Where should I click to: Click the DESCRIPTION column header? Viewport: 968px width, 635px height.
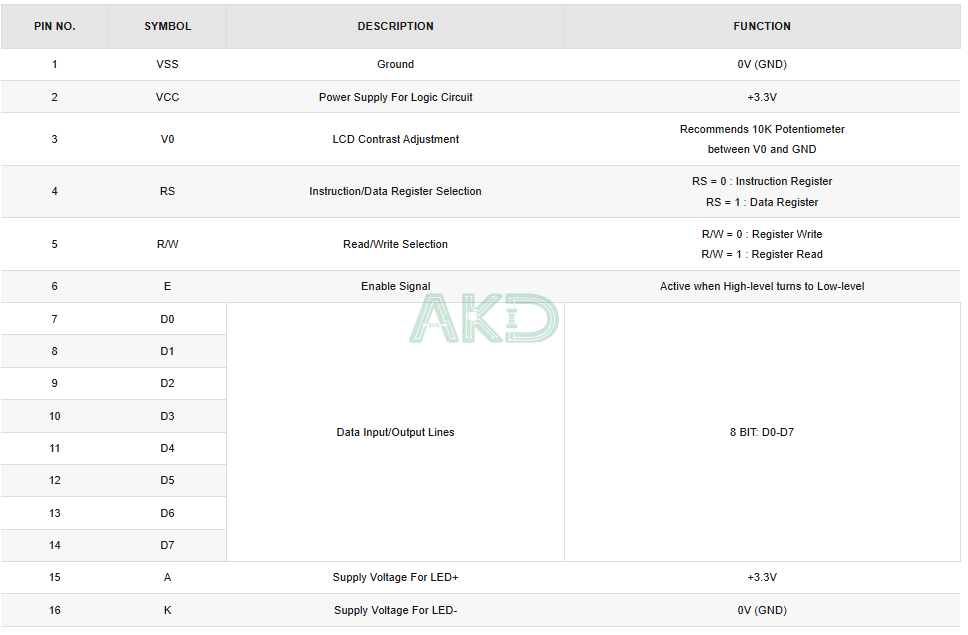(x=396, y=27)
